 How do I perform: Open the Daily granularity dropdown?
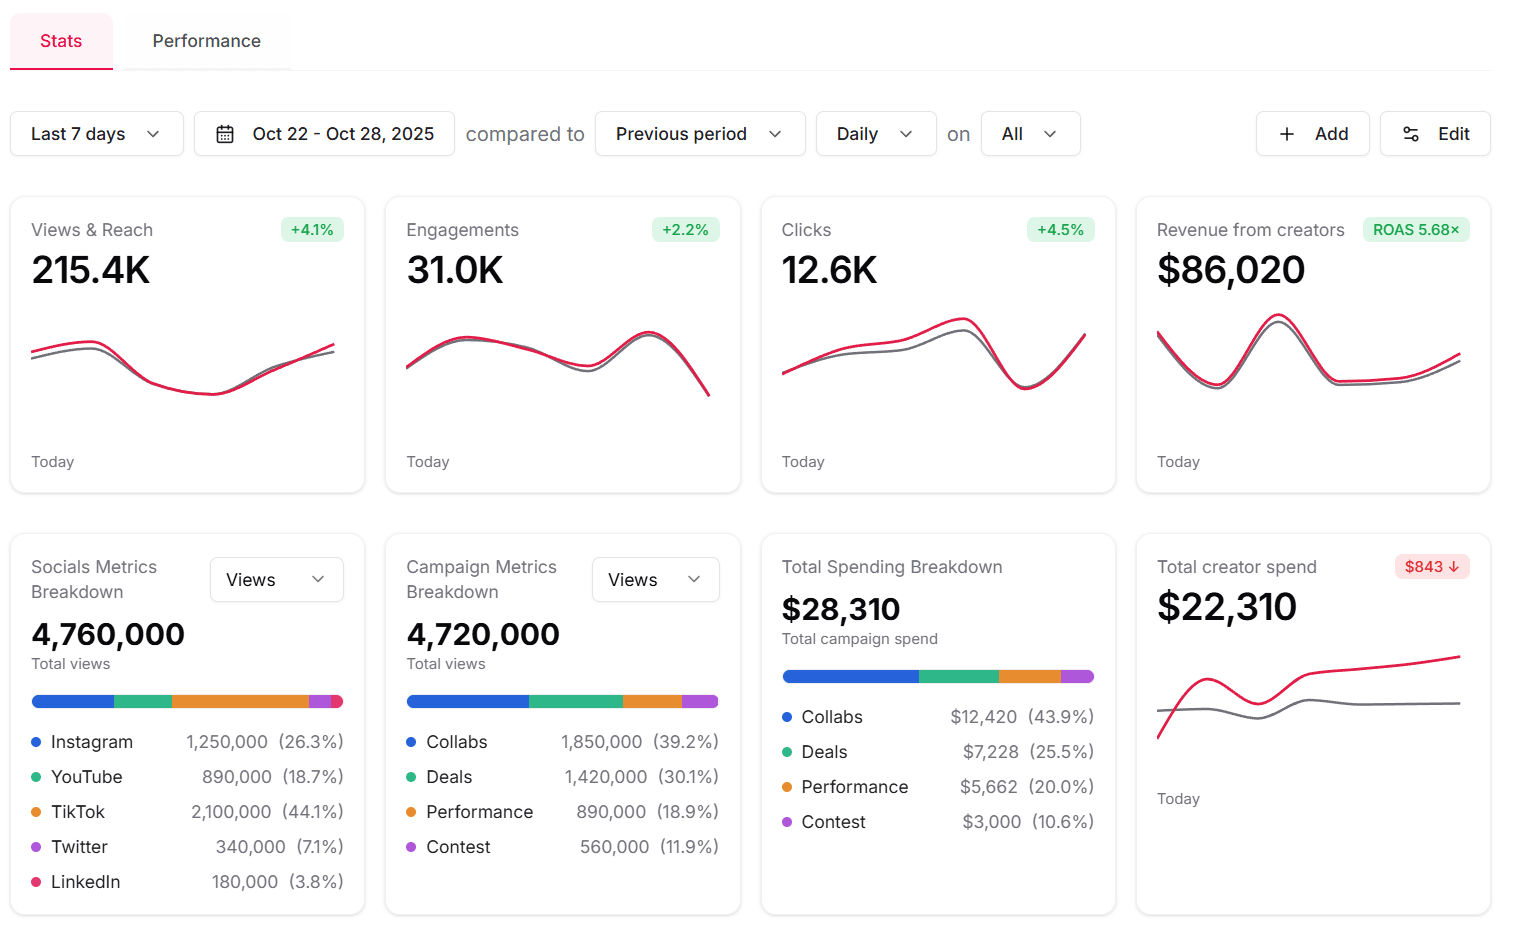[875, 134]
